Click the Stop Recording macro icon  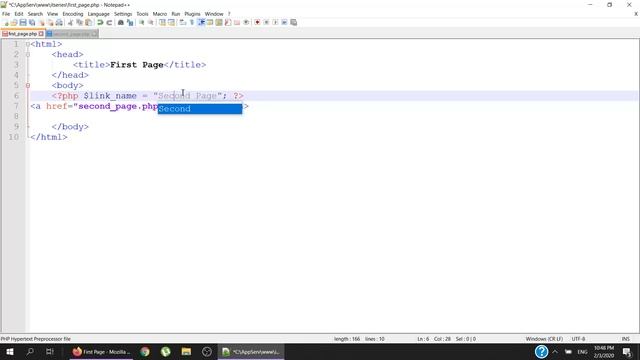pos(266,22)
